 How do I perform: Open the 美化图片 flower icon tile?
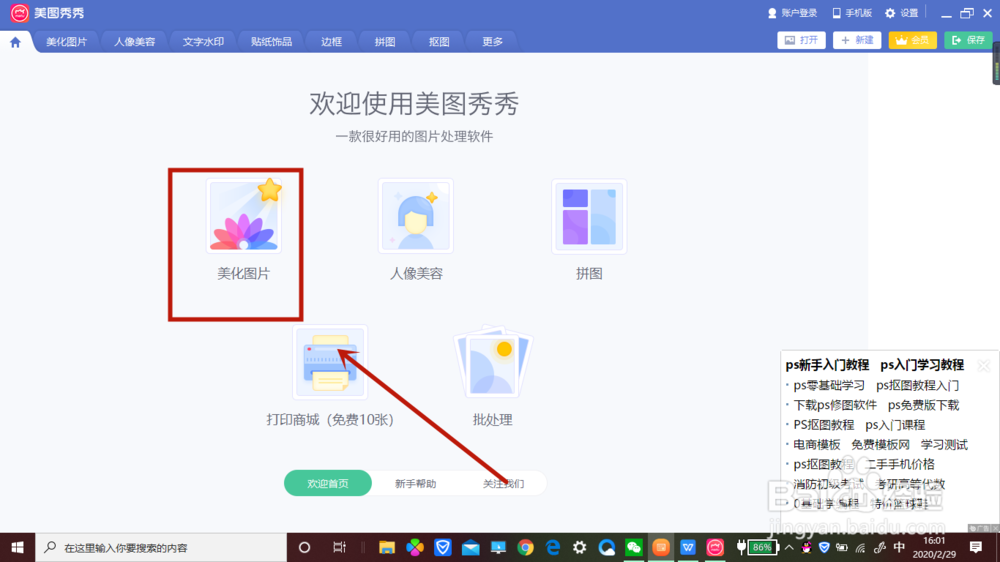click(x=244, y=216)
